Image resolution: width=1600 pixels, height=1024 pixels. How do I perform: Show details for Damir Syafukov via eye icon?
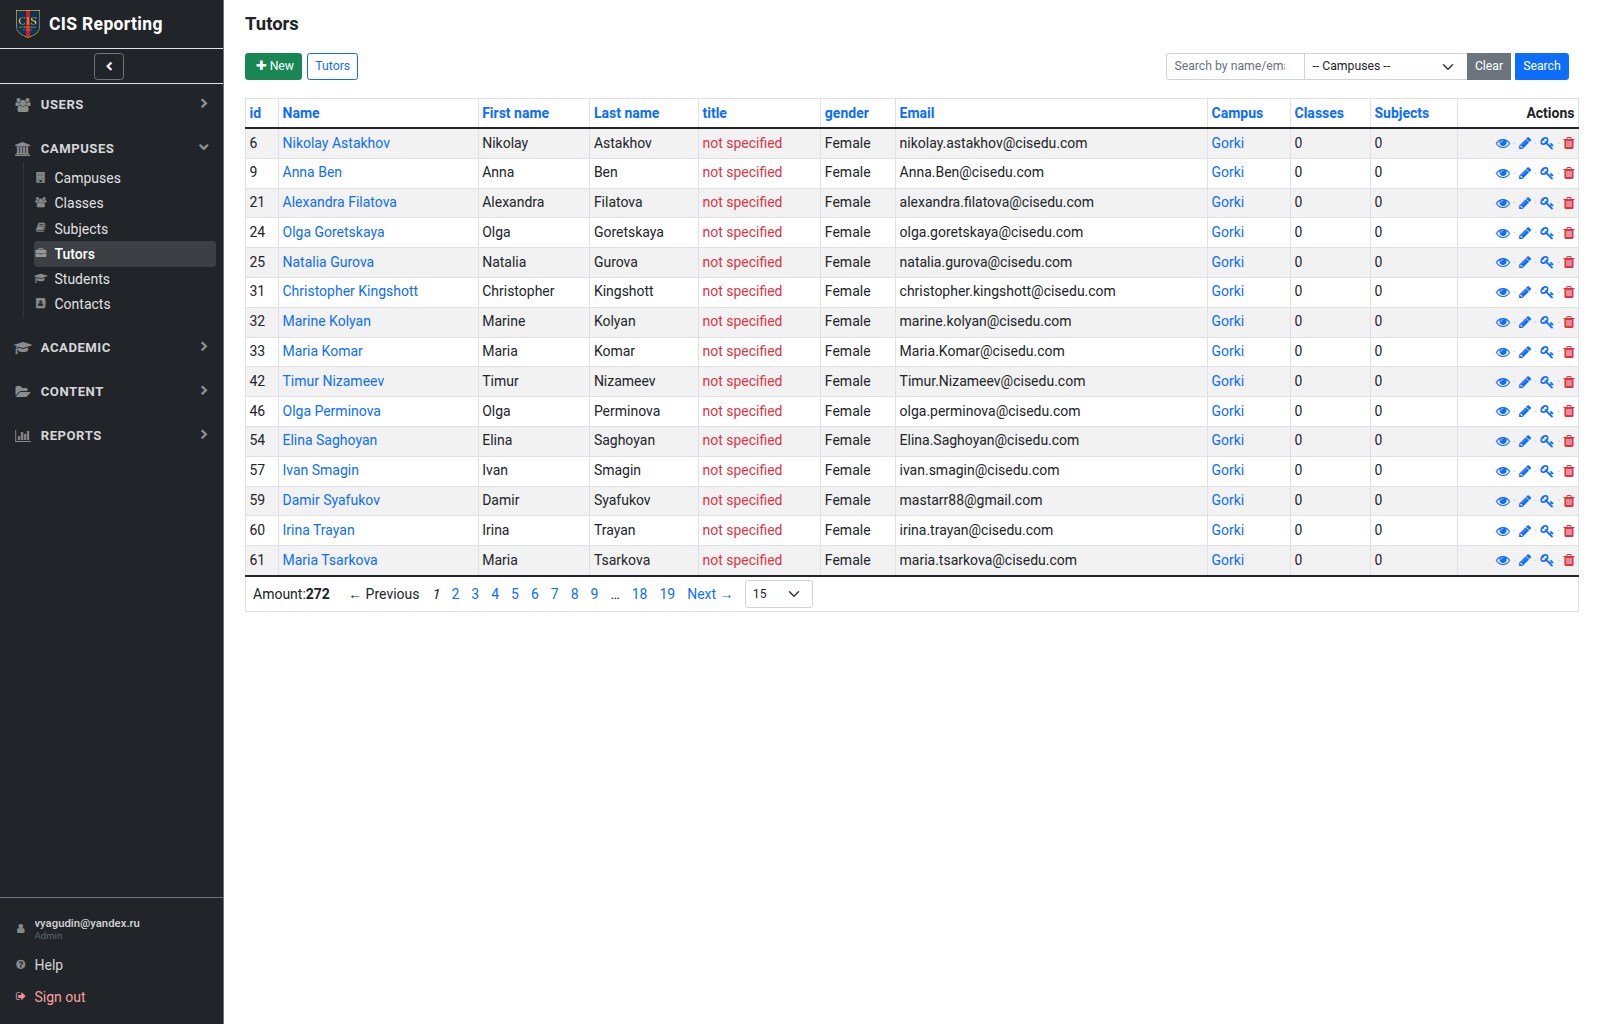[1502, 501]
